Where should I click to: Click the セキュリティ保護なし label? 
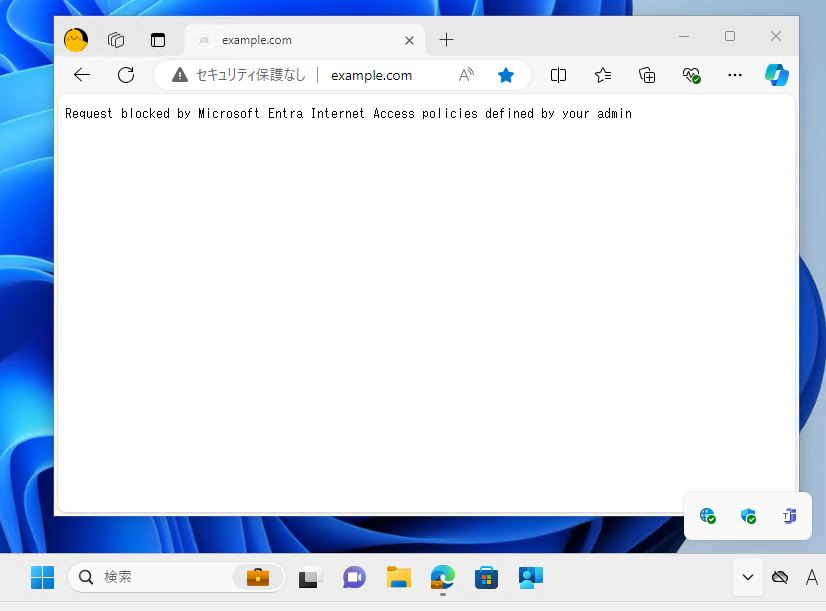click(251, 75)
